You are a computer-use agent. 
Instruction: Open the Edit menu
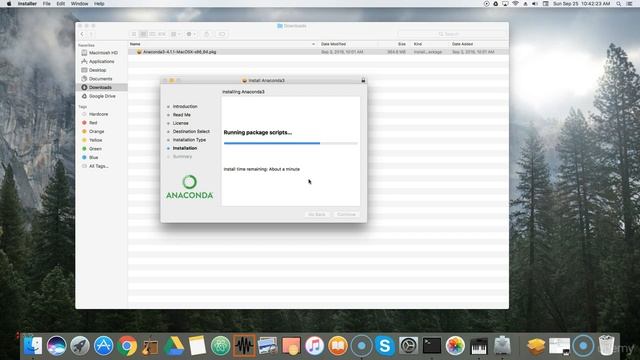point(61,4)
